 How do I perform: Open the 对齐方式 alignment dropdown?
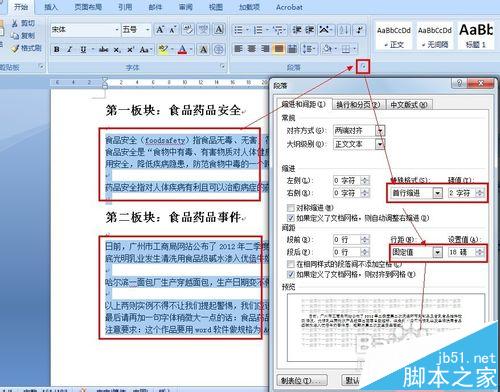[380, 130]
